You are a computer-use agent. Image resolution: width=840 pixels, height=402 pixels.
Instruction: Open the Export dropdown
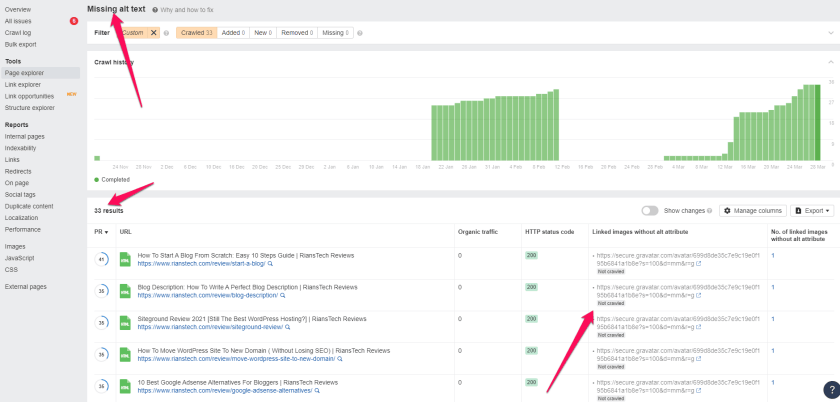coord(812,211)
